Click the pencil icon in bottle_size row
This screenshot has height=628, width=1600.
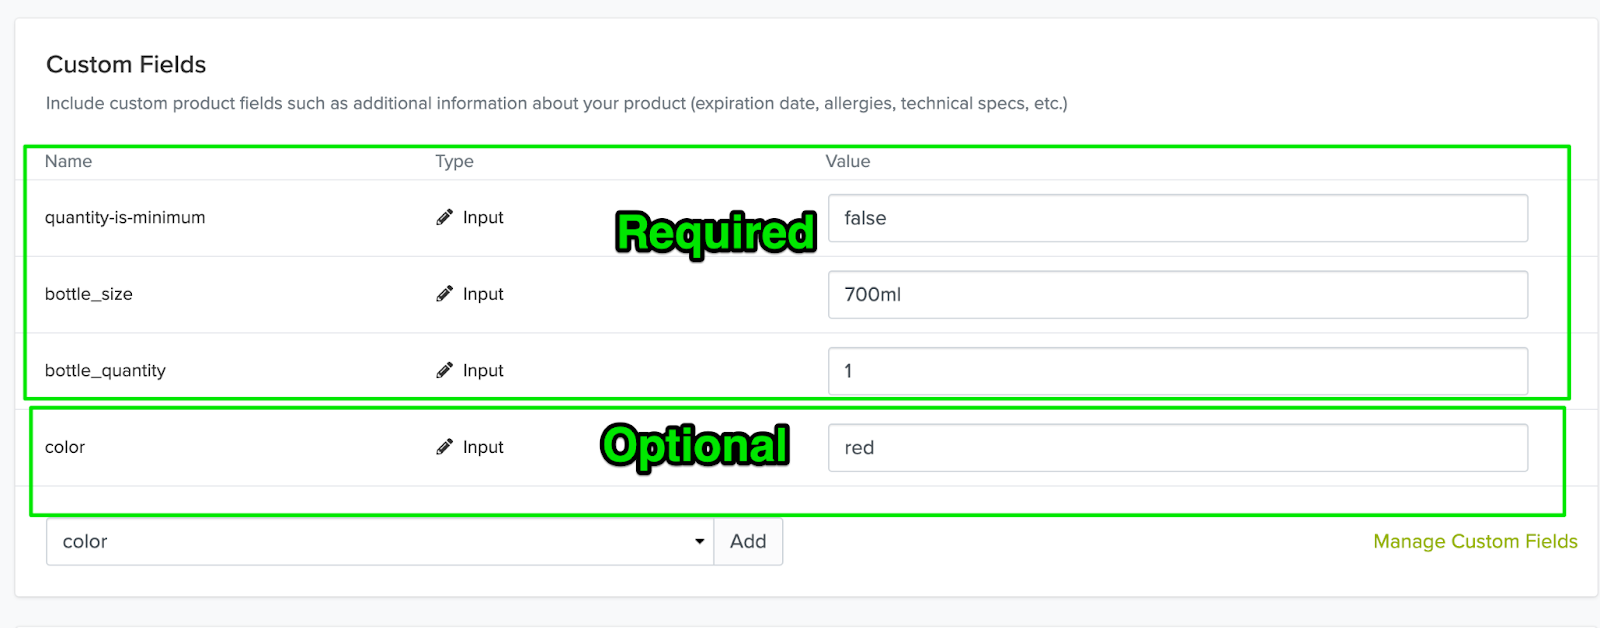click(x=445, y=294)
